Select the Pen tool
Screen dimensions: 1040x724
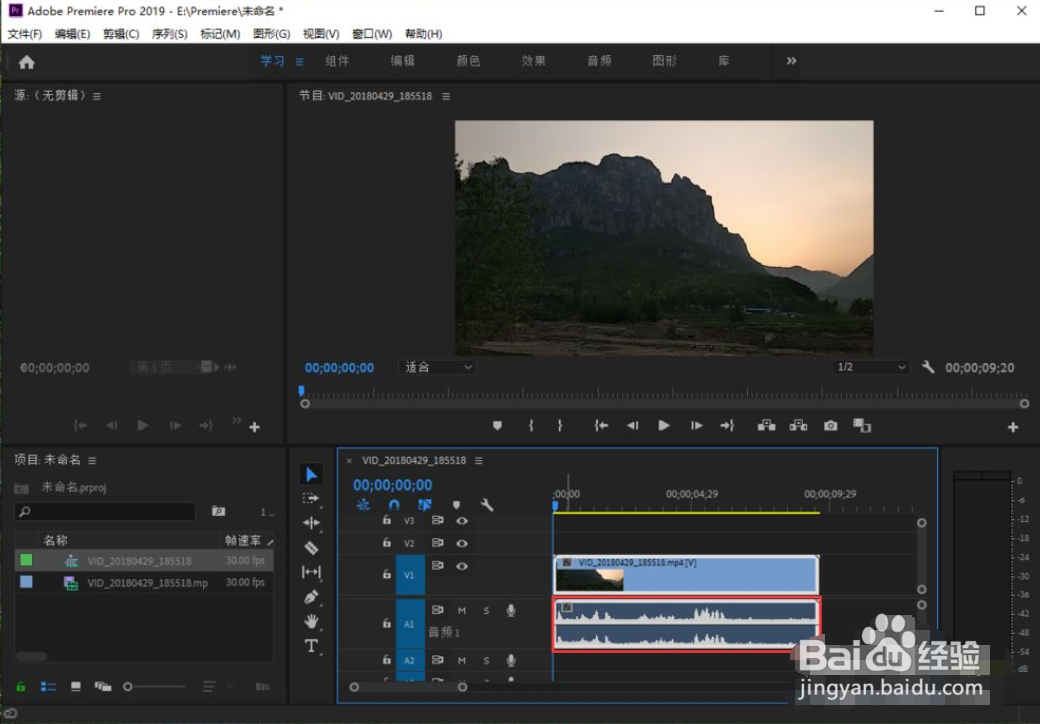(x=310, y=597)
